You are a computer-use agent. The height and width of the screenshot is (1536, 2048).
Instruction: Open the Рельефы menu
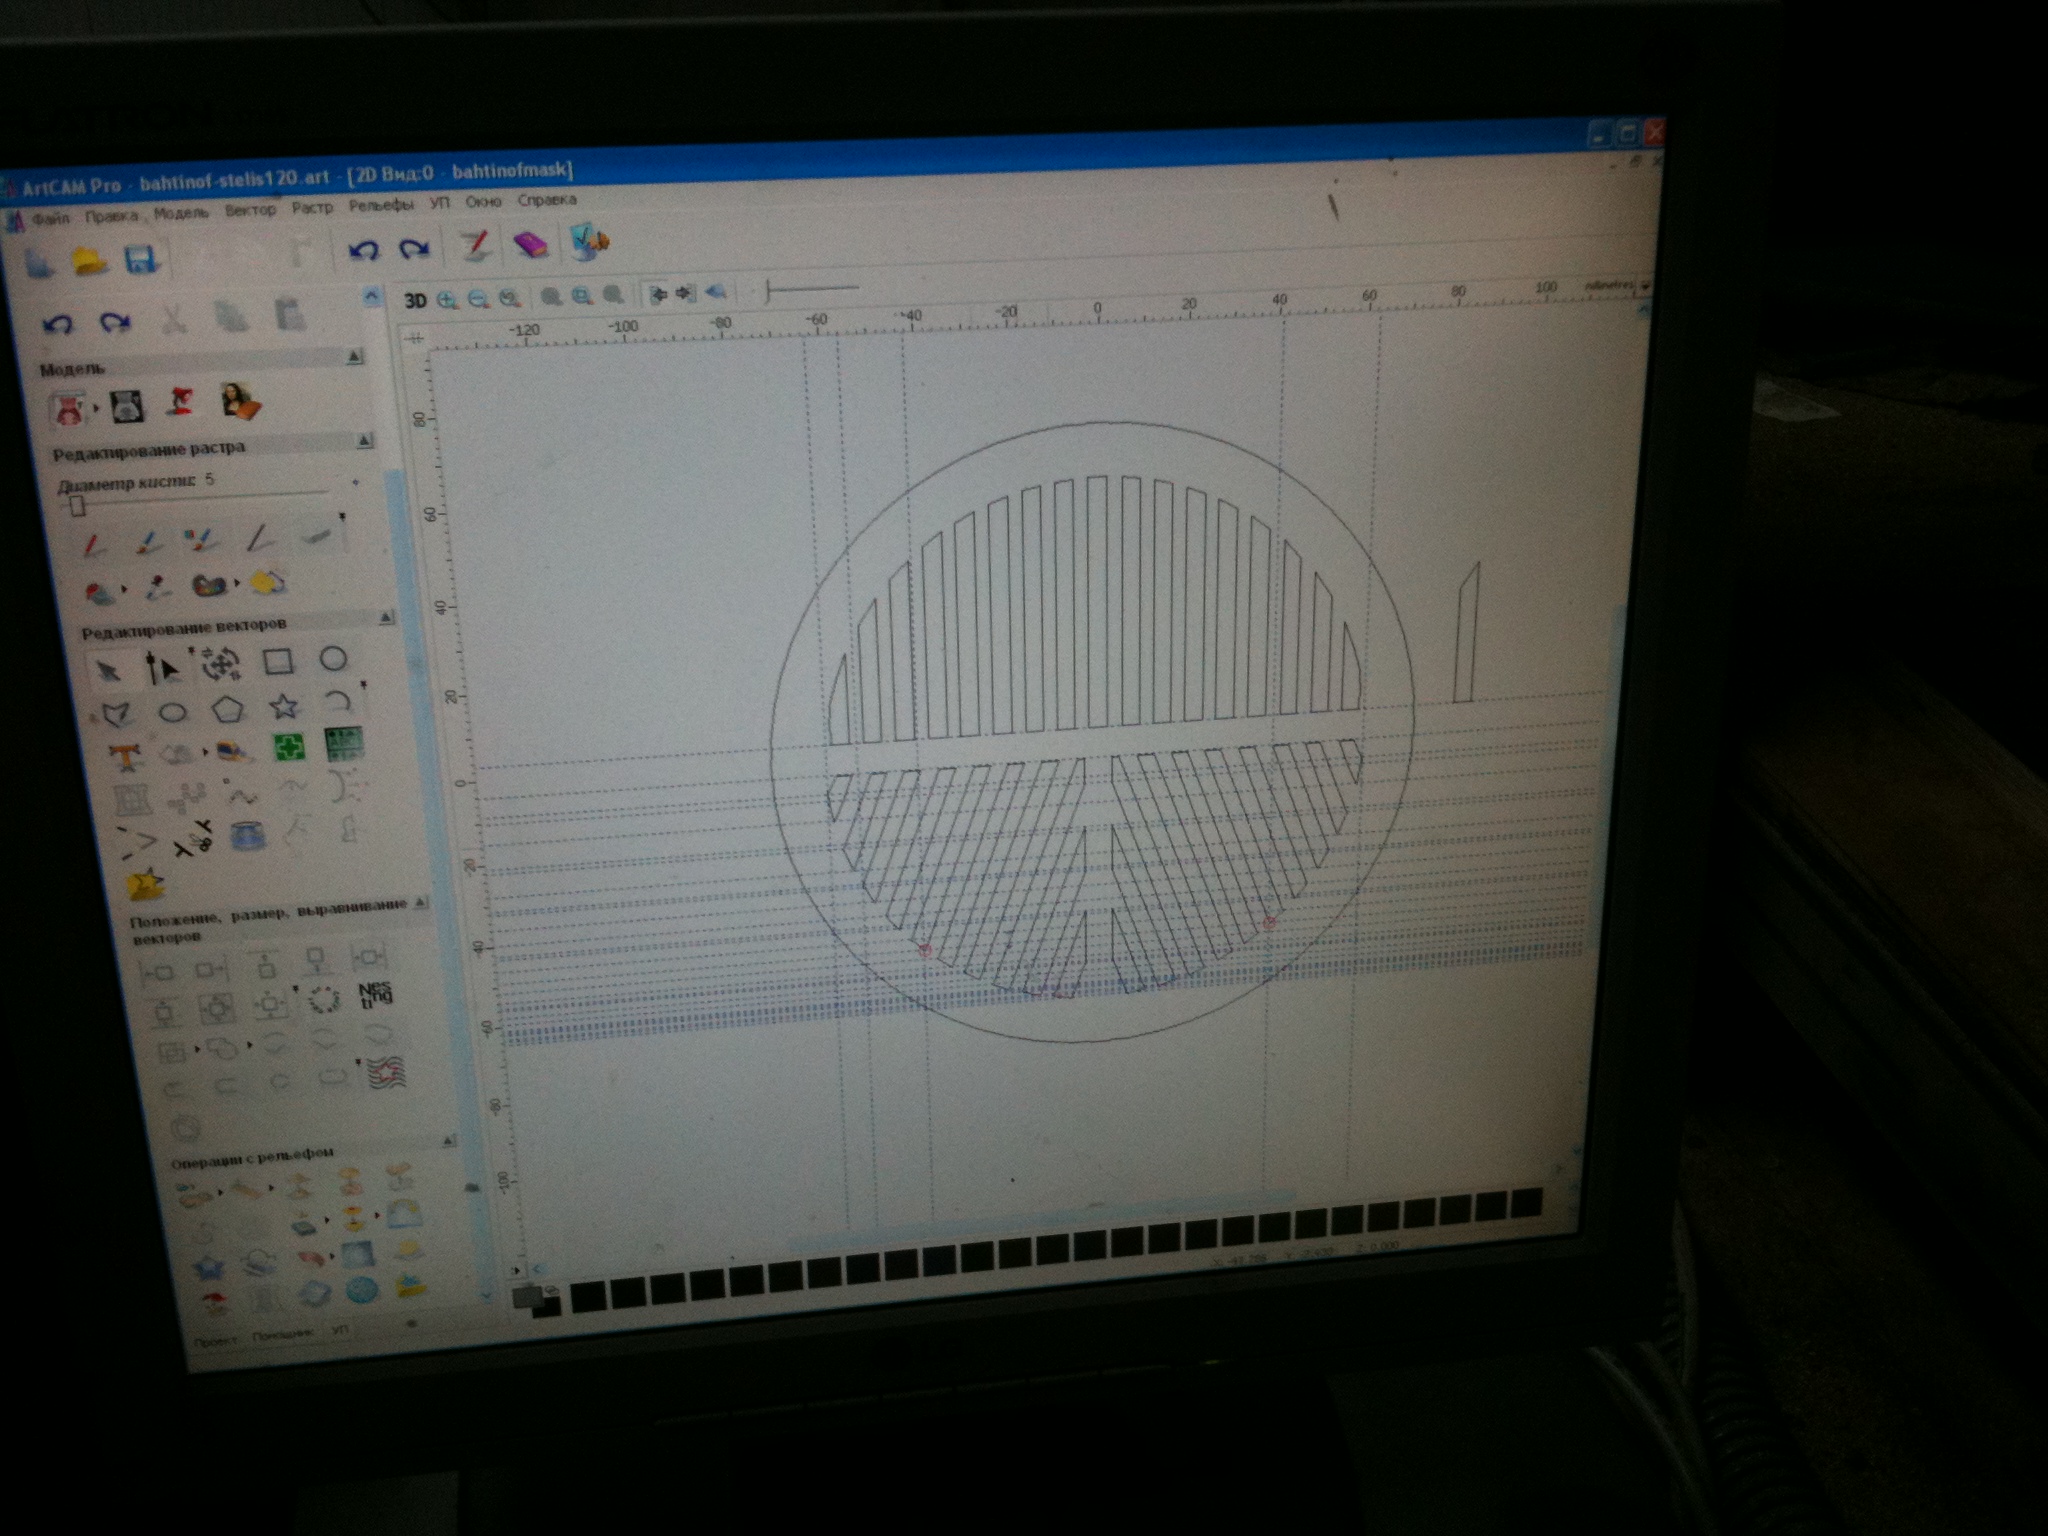[x=380, y=205]
